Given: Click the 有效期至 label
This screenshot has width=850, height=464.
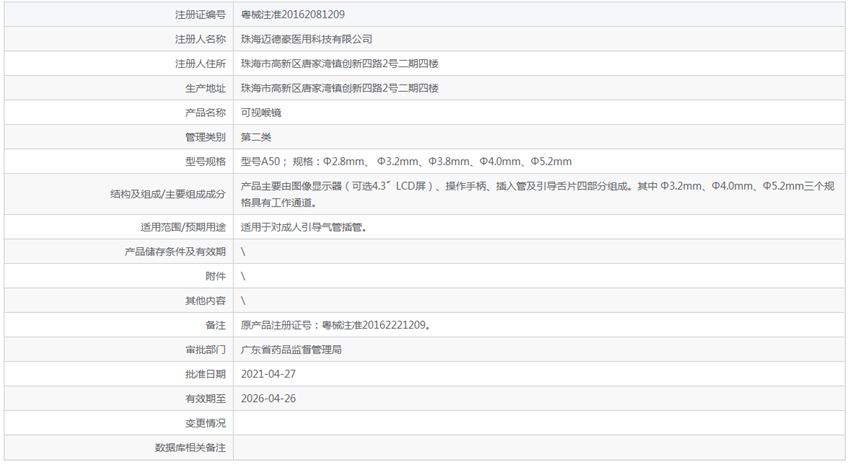Looking at the screenshot, I should click(x=205, y=398).
